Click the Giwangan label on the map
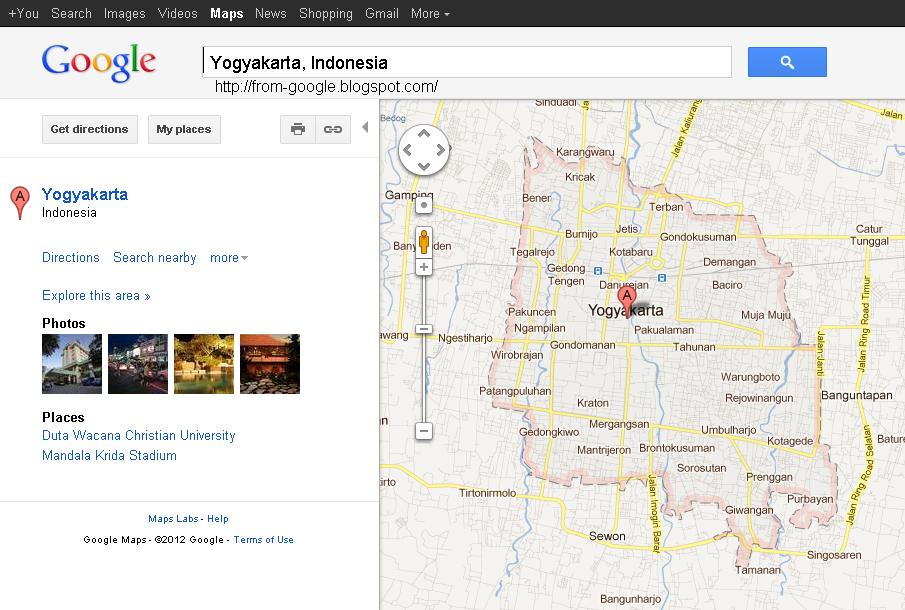The image size is (905, 610). click(749, 510)
